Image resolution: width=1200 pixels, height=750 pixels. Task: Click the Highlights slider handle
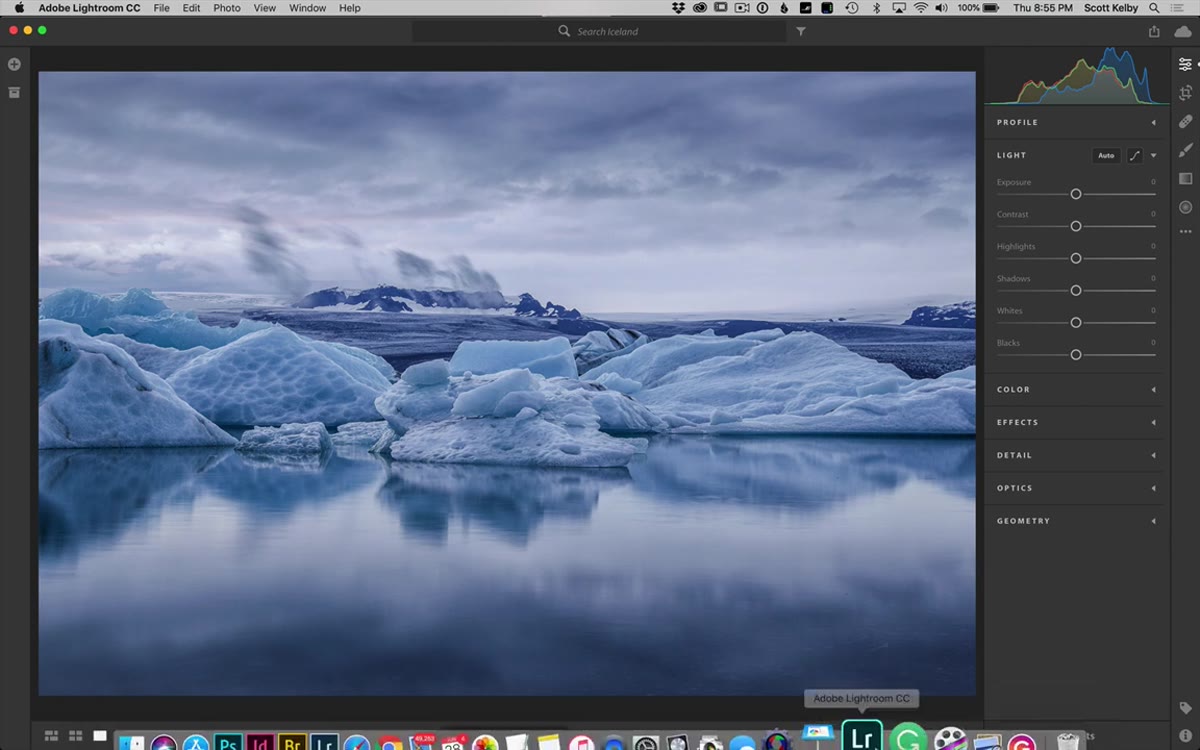1076,258
